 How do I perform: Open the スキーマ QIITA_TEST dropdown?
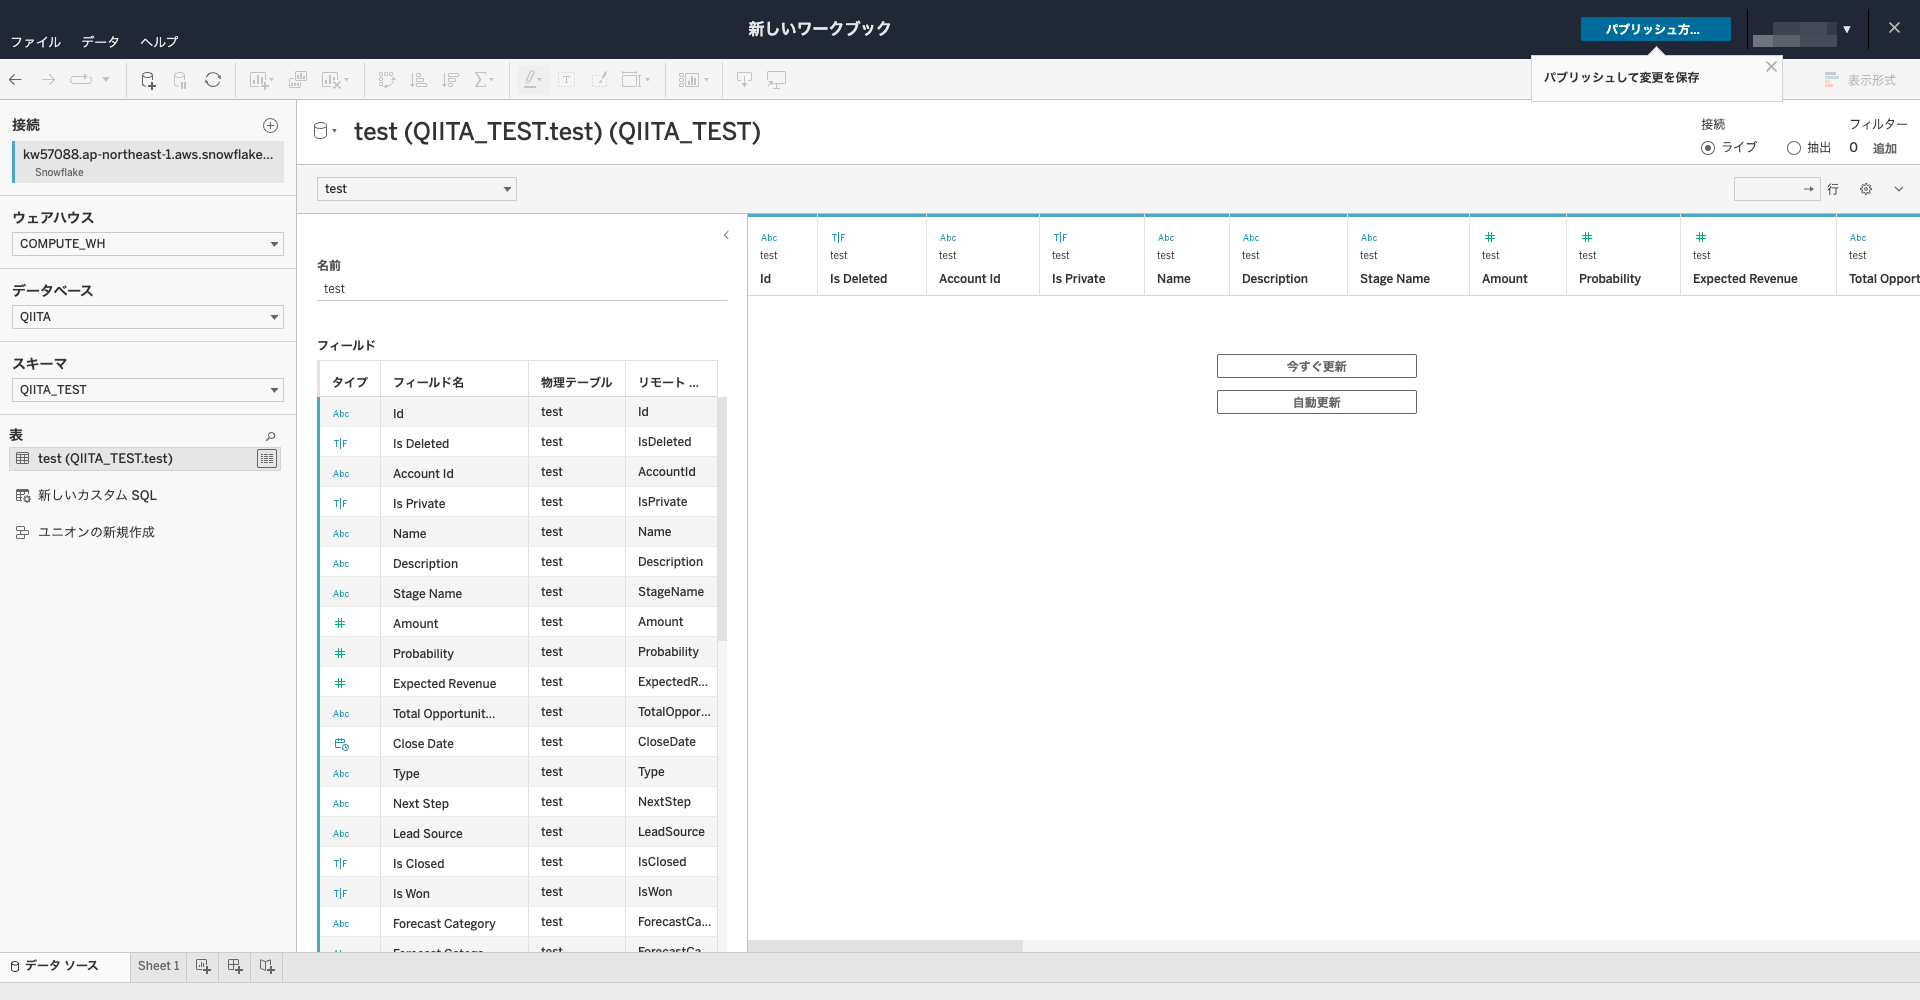coord(148,390)
